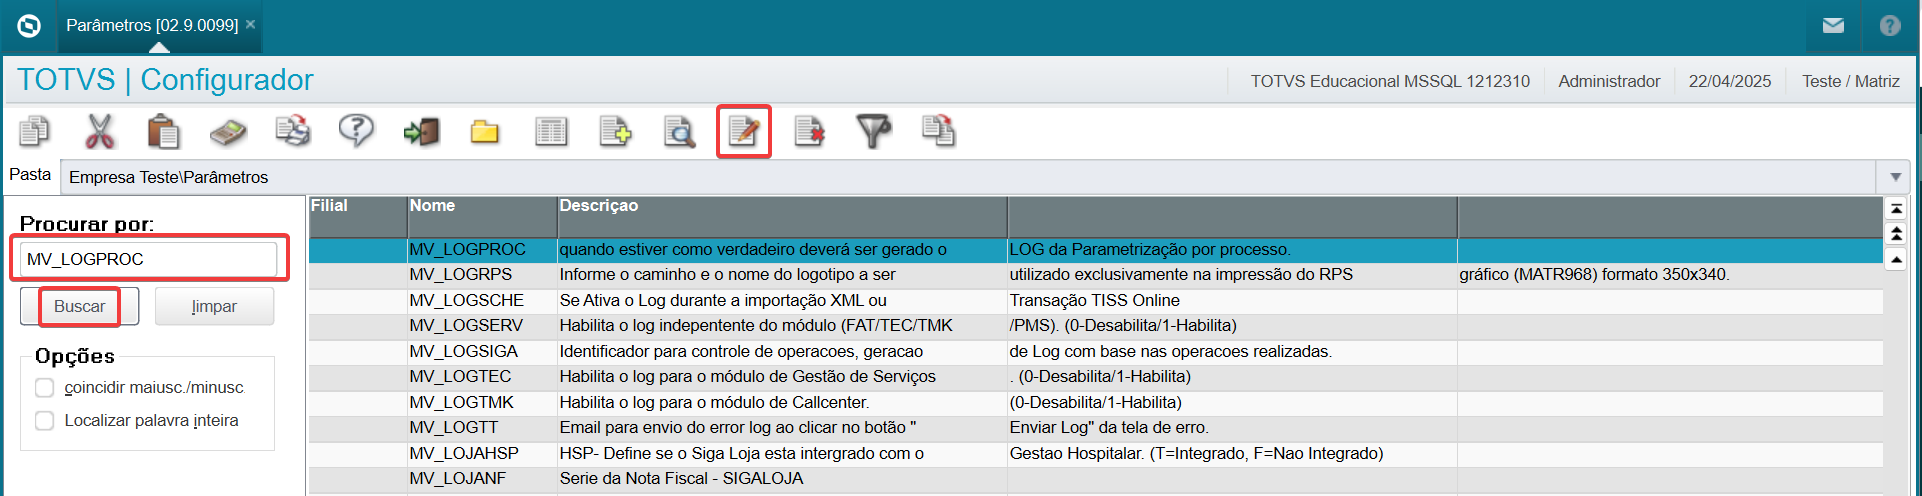Click the Paste clipboard icon
This screenshot has width=1922, height=496.
coord(163,131)
